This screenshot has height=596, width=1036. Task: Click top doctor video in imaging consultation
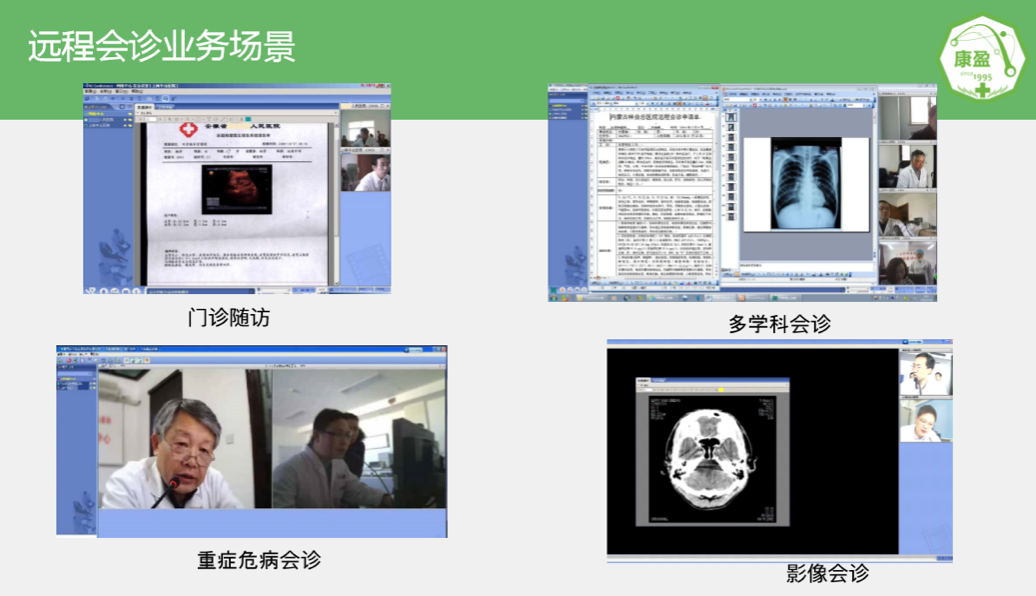(925, 372)
